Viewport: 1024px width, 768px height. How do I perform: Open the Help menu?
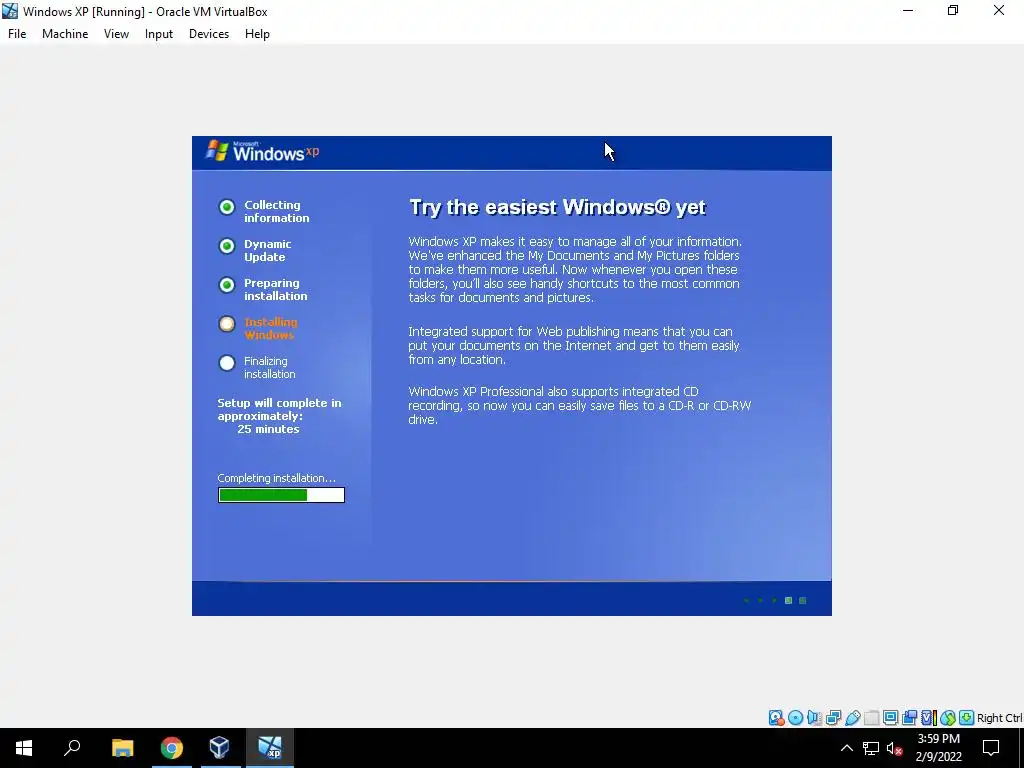click(257, 34)
